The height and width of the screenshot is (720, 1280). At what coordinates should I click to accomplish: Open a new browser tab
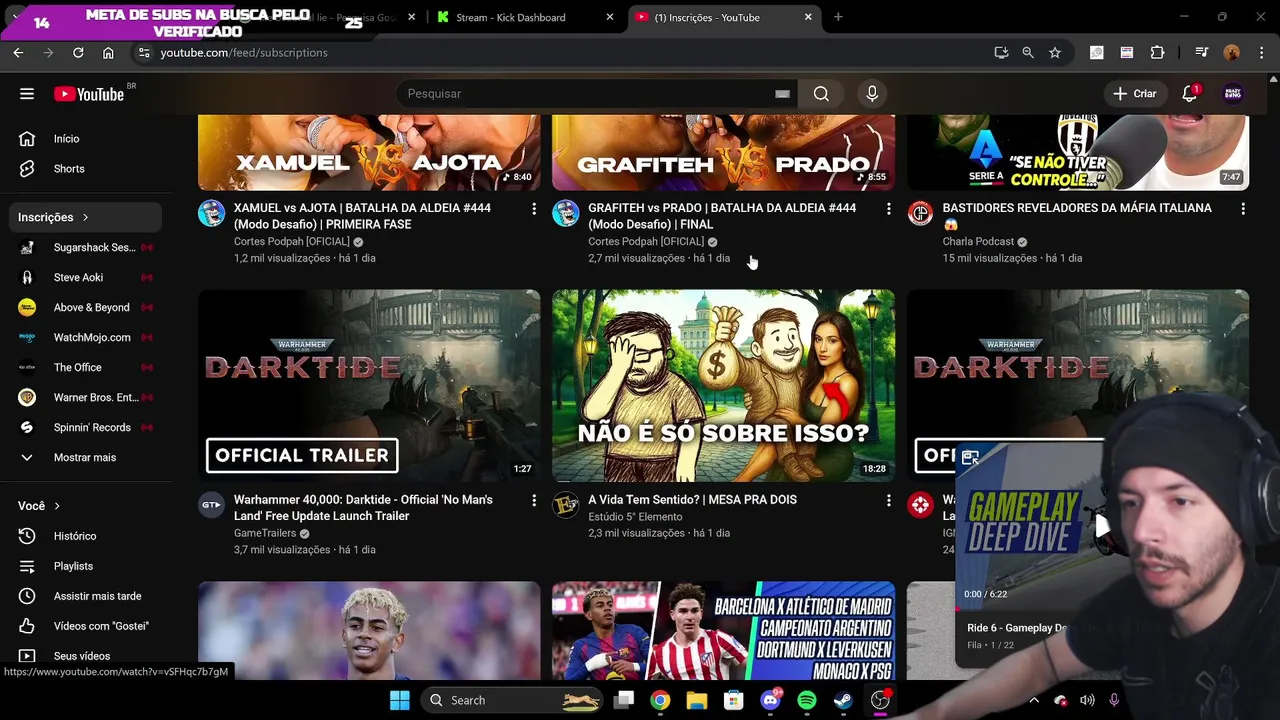[x=838, y=17]
